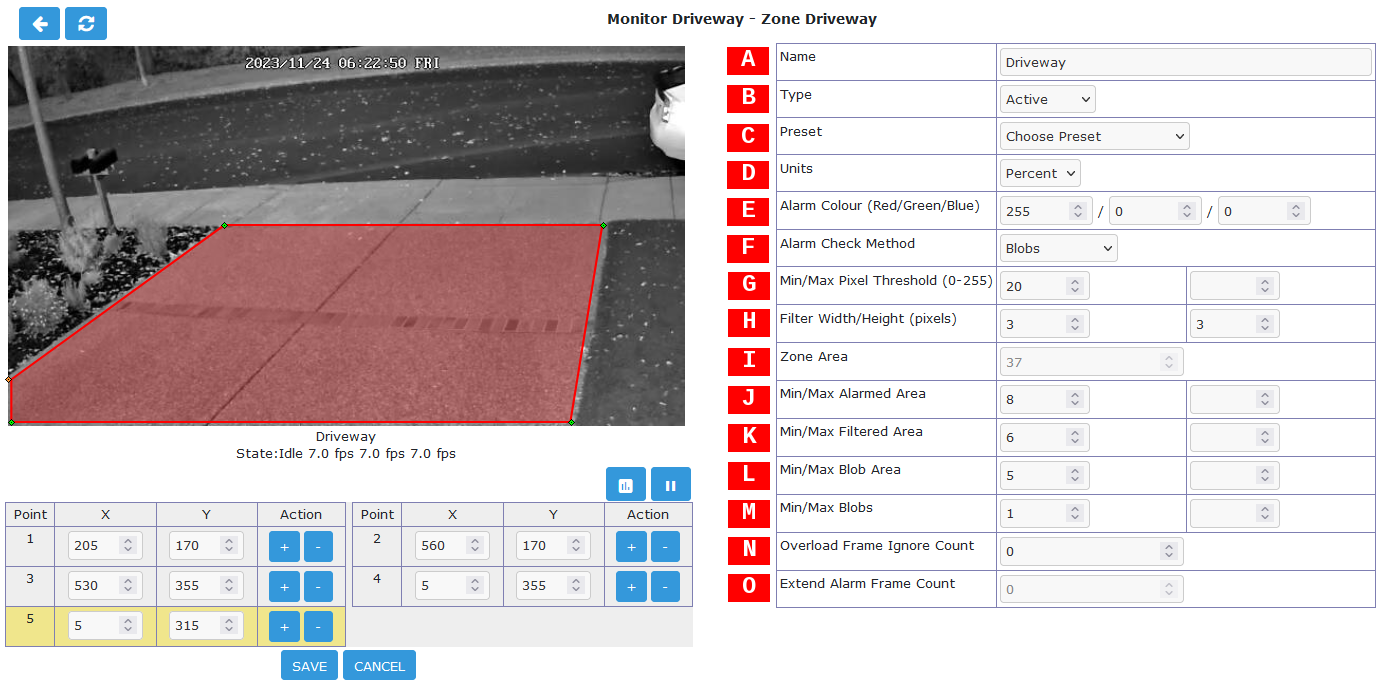The height and width of the screenshot is (697, 1385).
Task: Click top-right zone vertex handle on image
Action: pyautogui.click(x=603, y=225)
